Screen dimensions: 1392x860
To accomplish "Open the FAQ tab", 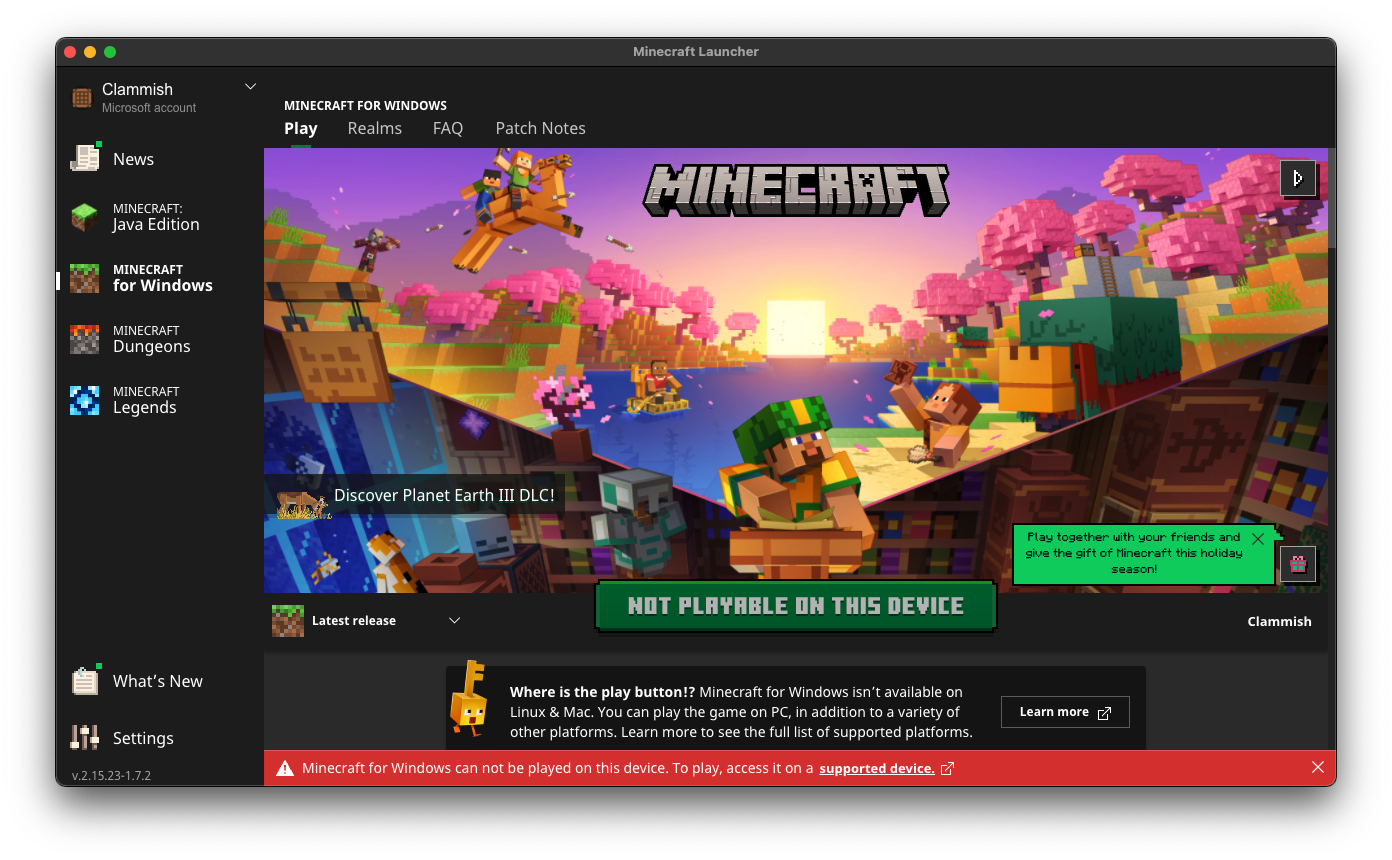I will (448, 128).
